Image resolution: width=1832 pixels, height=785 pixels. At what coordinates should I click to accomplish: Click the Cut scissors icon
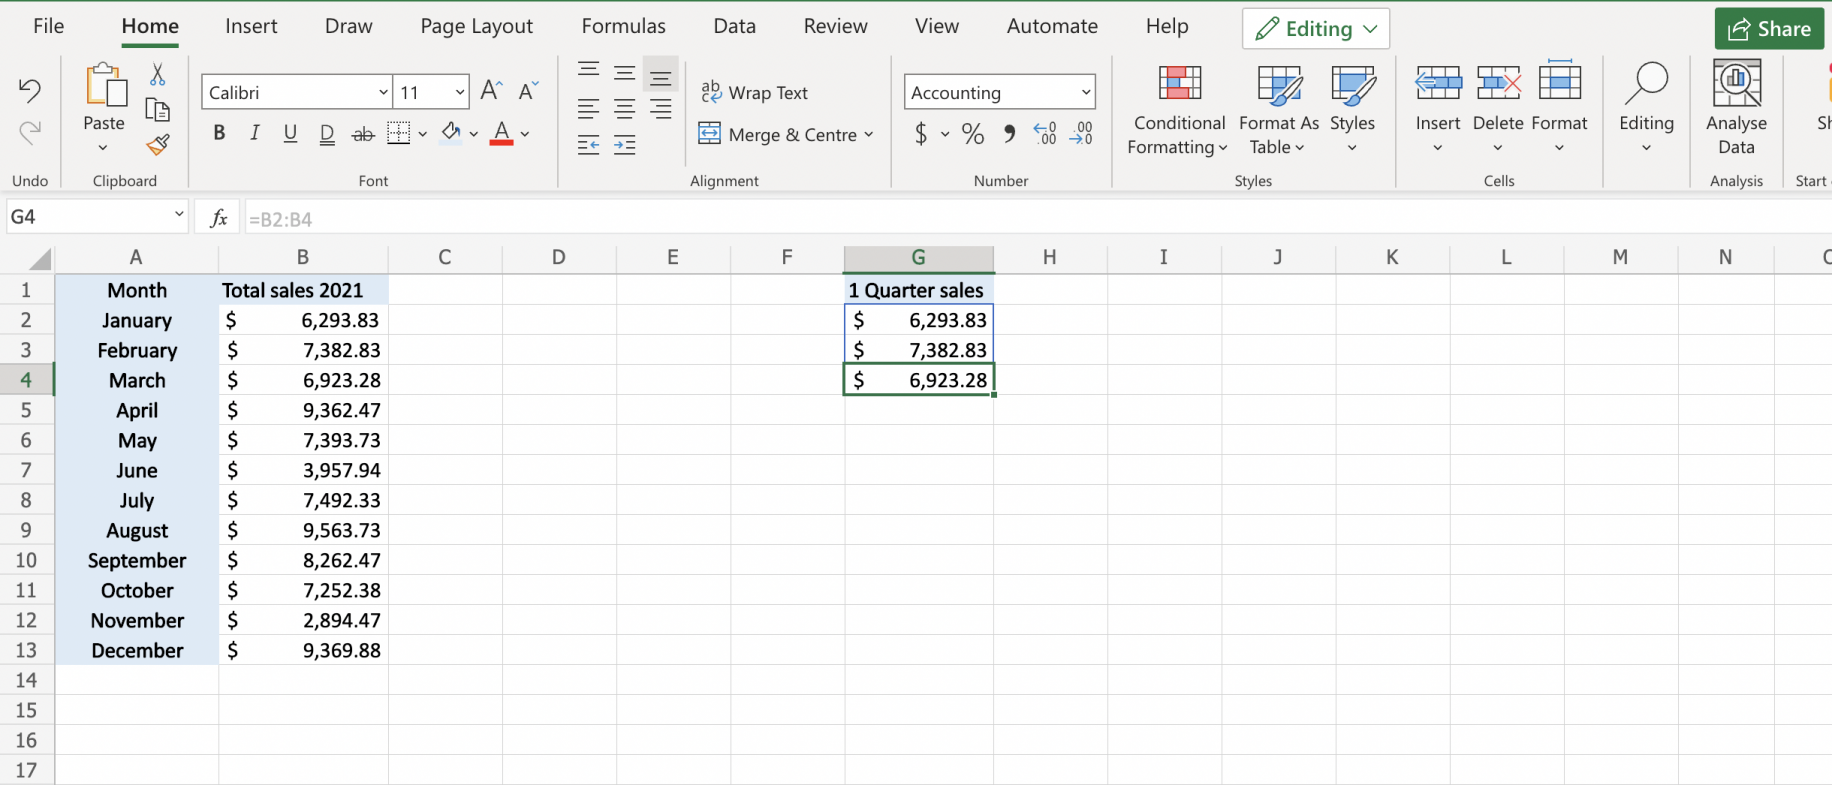157,75
